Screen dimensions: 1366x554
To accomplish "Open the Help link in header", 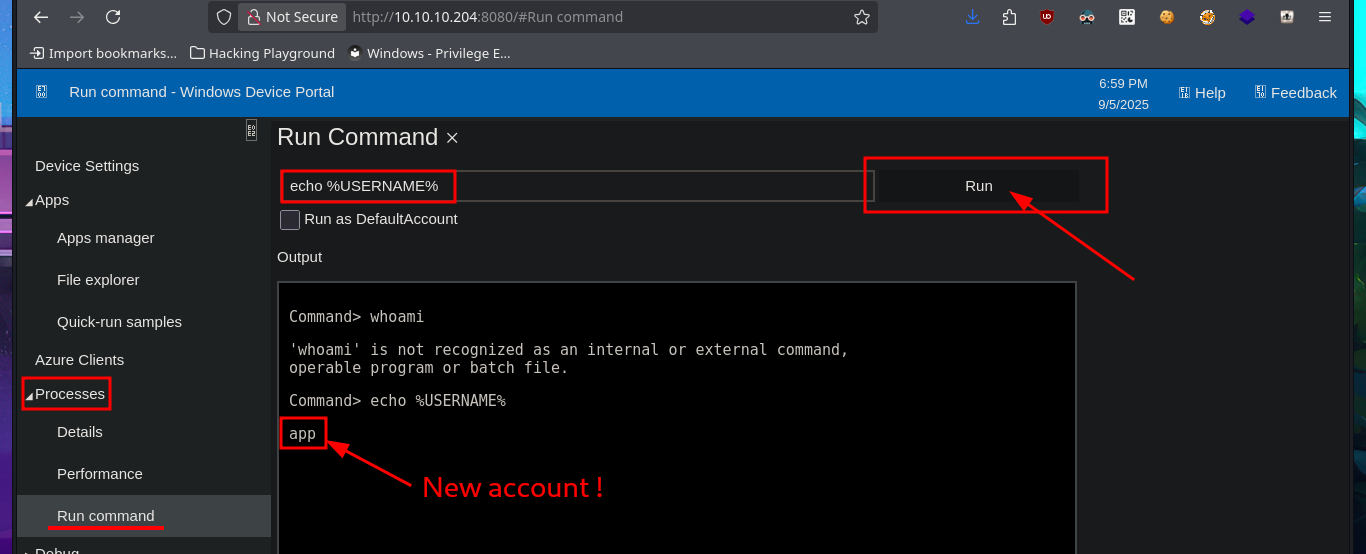I will [x=1201, y=93].
